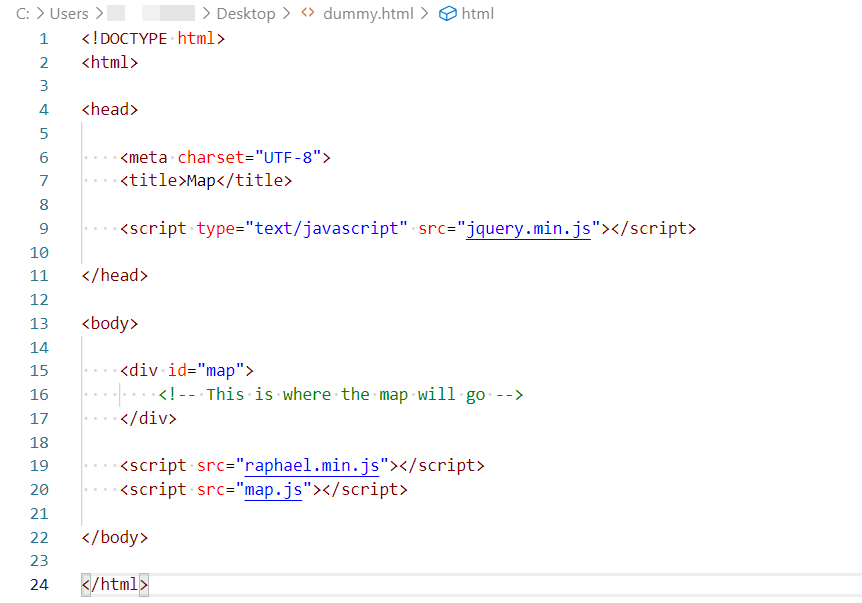This screenshot has height=603, width=862.
Task: Click the 'dummy.html' breadcrumb file
Action: (x=368, y=13)
